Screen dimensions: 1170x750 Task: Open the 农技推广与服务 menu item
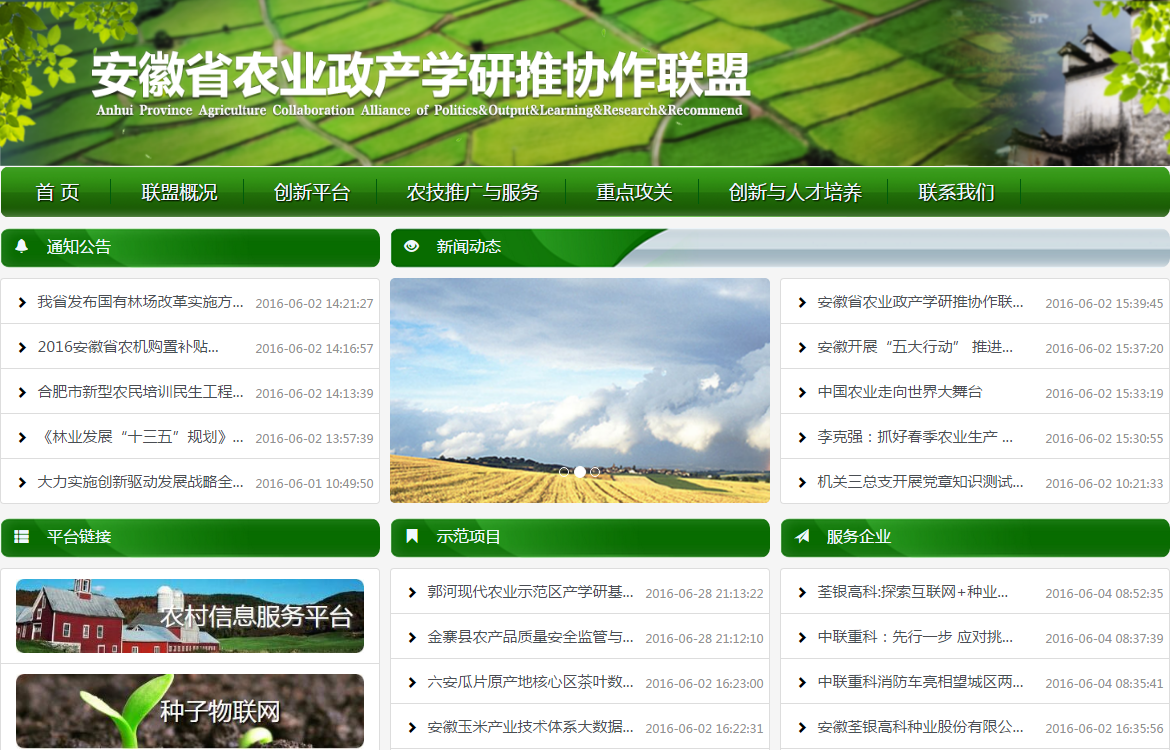point(472,192)
